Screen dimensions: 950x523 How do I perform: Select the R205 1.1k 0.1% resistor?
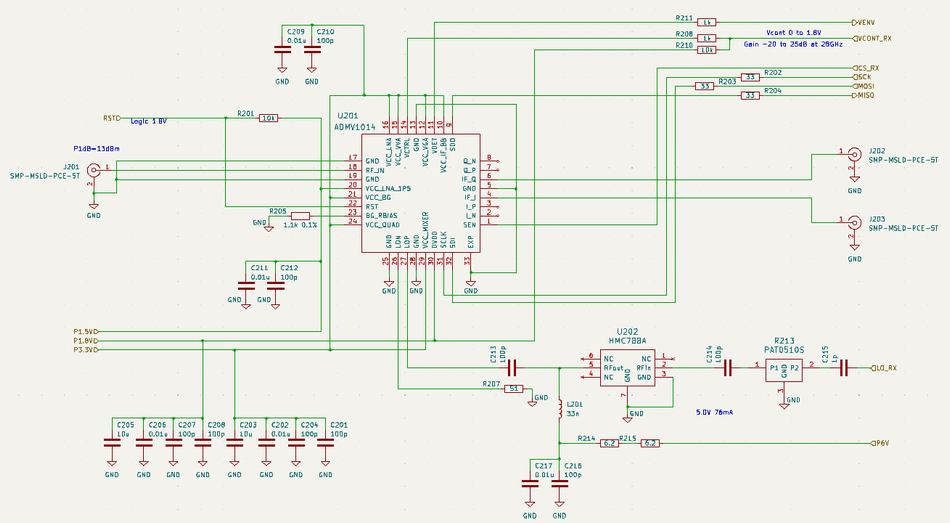point(299,217)
